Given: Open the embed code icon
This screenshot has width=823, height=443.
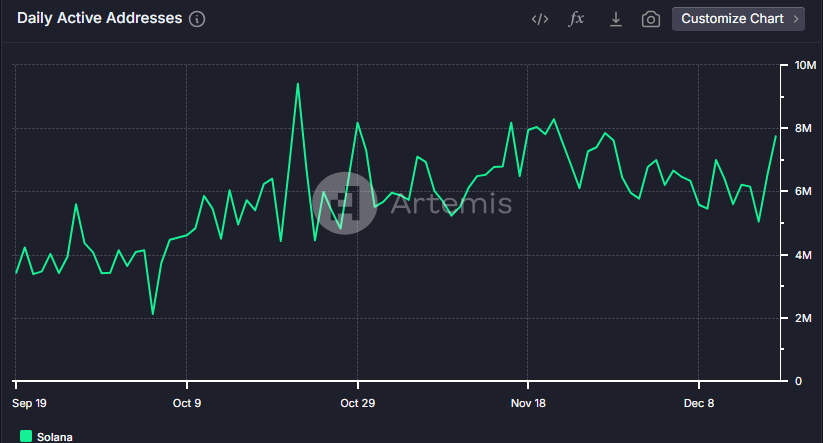Looking at the screenshot, I should tap(540, 19).
